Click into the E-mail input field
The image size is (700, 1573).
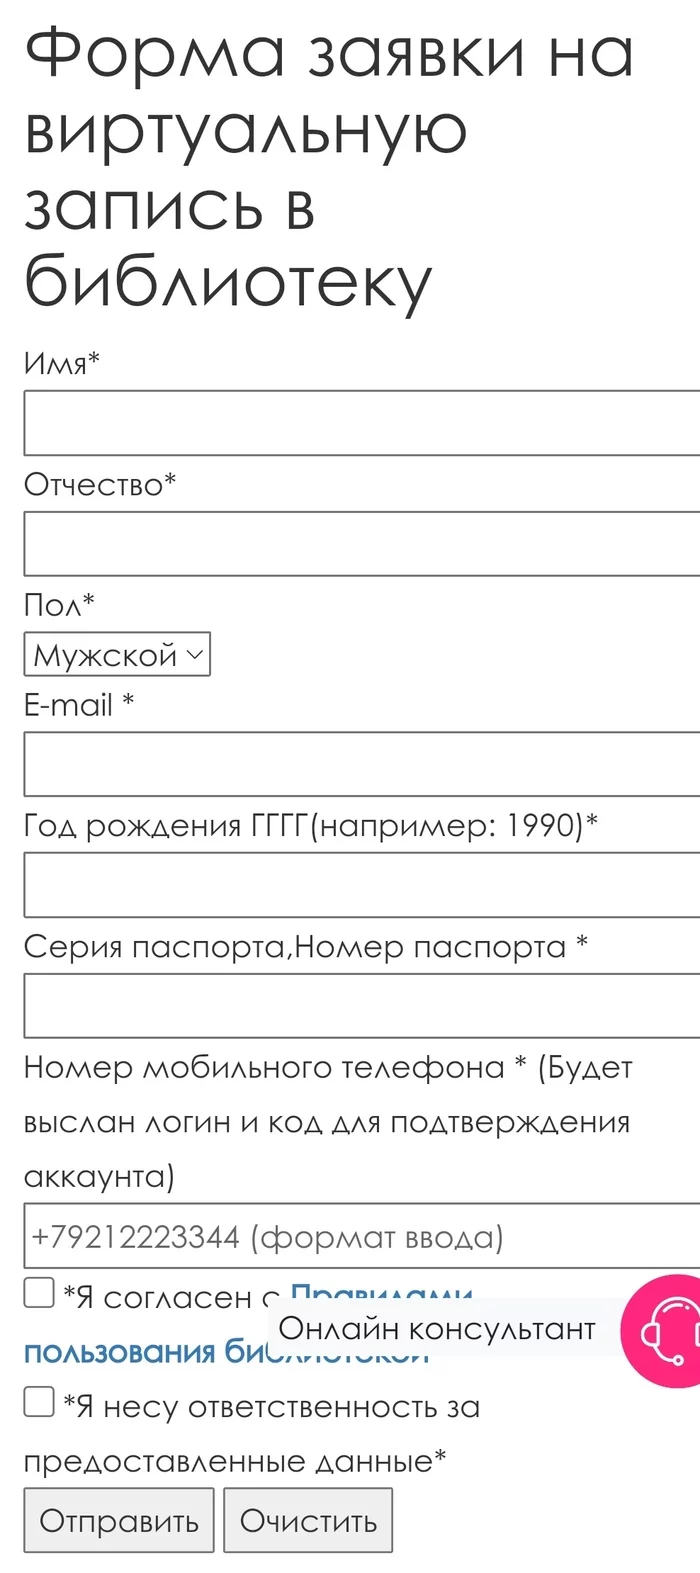pyautogui.click(x=360, y=764)
